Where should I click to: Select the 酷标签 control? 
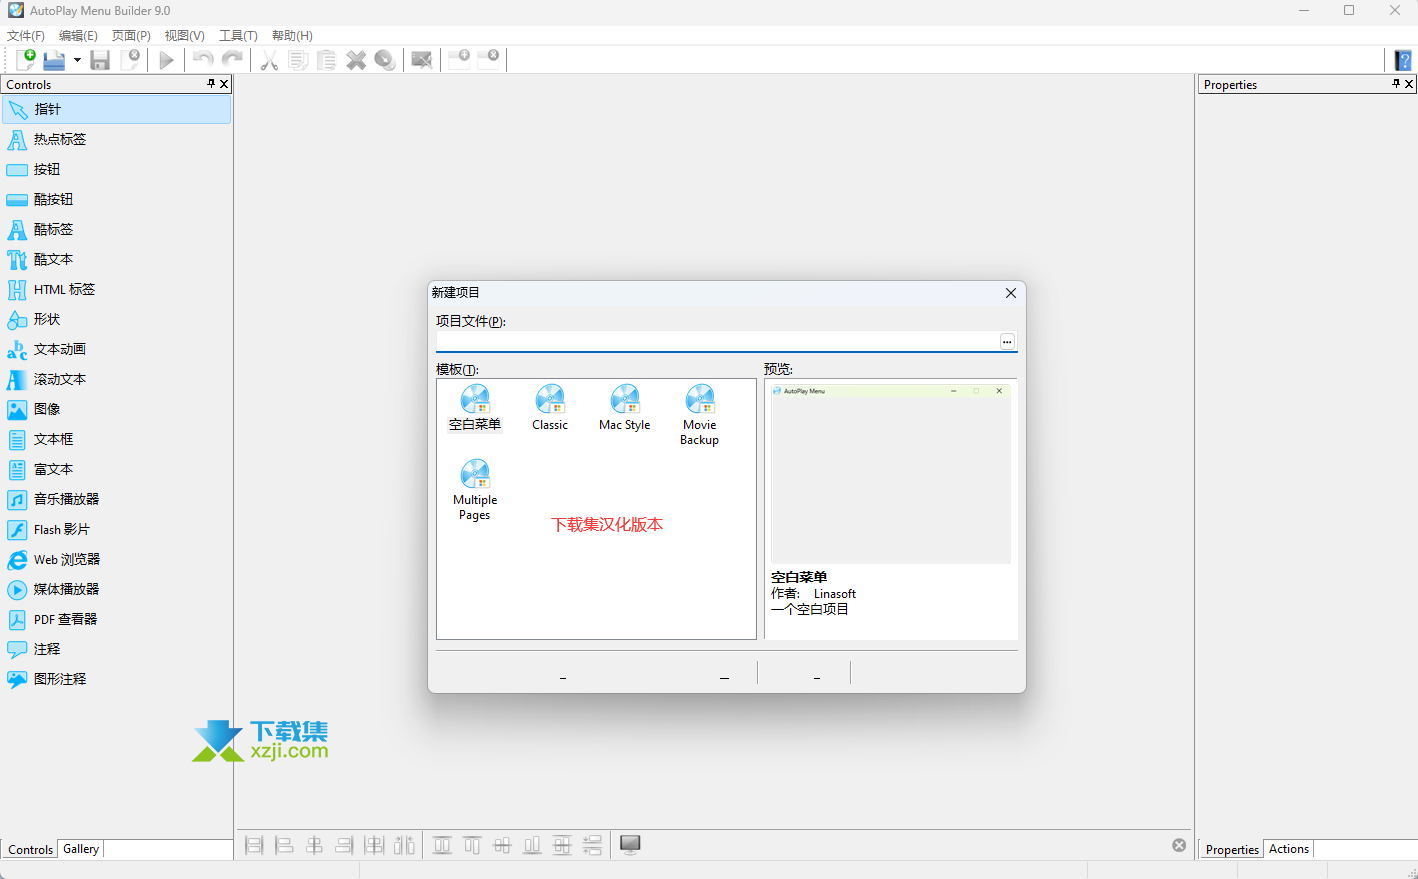pos(117,229)
